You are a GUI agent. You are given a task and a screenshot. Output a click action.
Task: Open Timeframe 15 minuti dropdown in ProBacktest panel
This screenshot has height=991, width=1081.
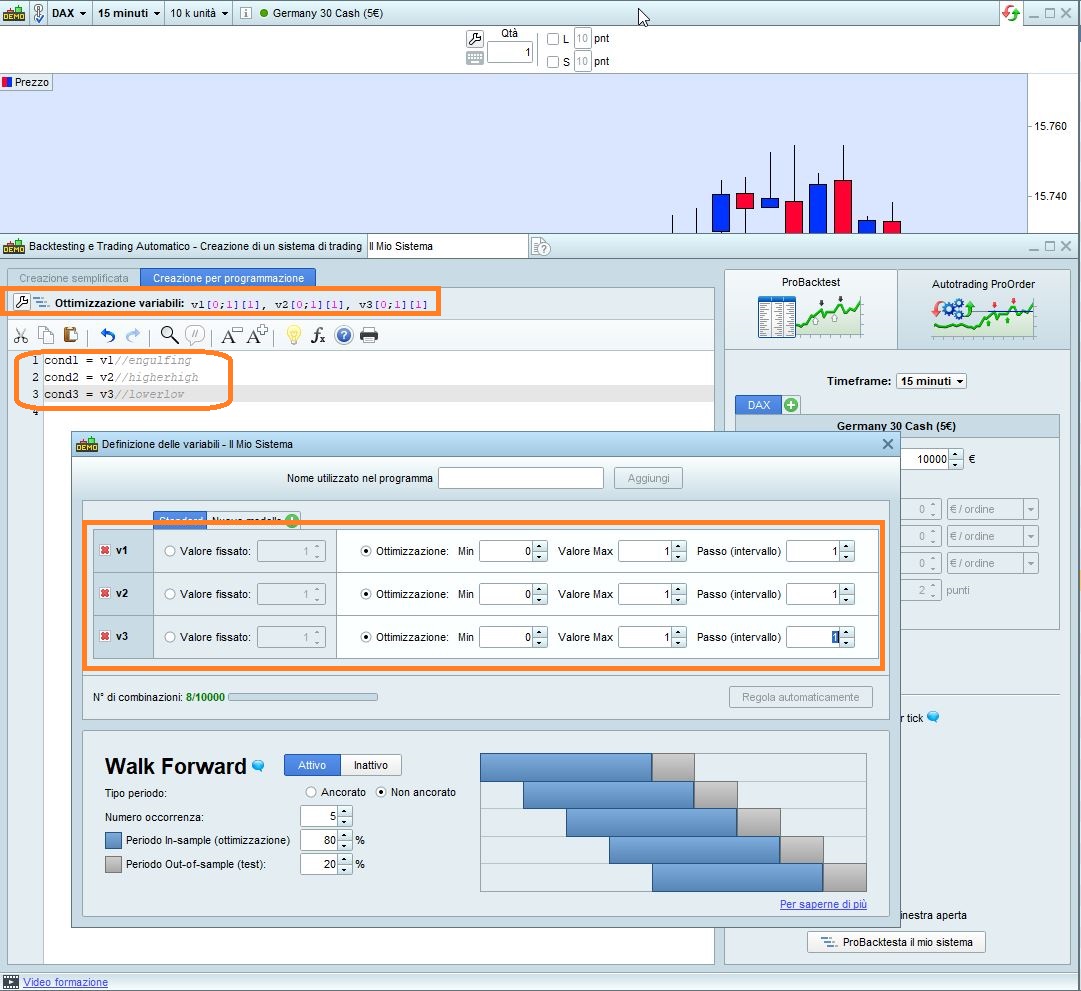click(931, 381)
